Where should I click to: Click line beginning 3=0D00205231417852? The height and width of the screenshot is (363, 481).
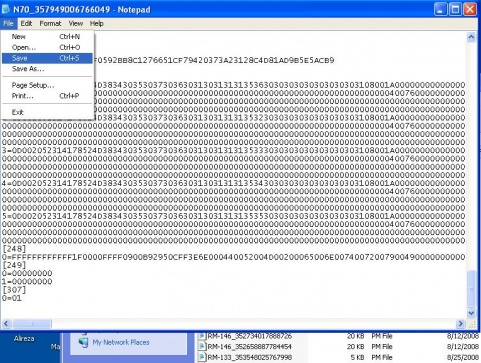pyautogui.click(x=233, y=150)
